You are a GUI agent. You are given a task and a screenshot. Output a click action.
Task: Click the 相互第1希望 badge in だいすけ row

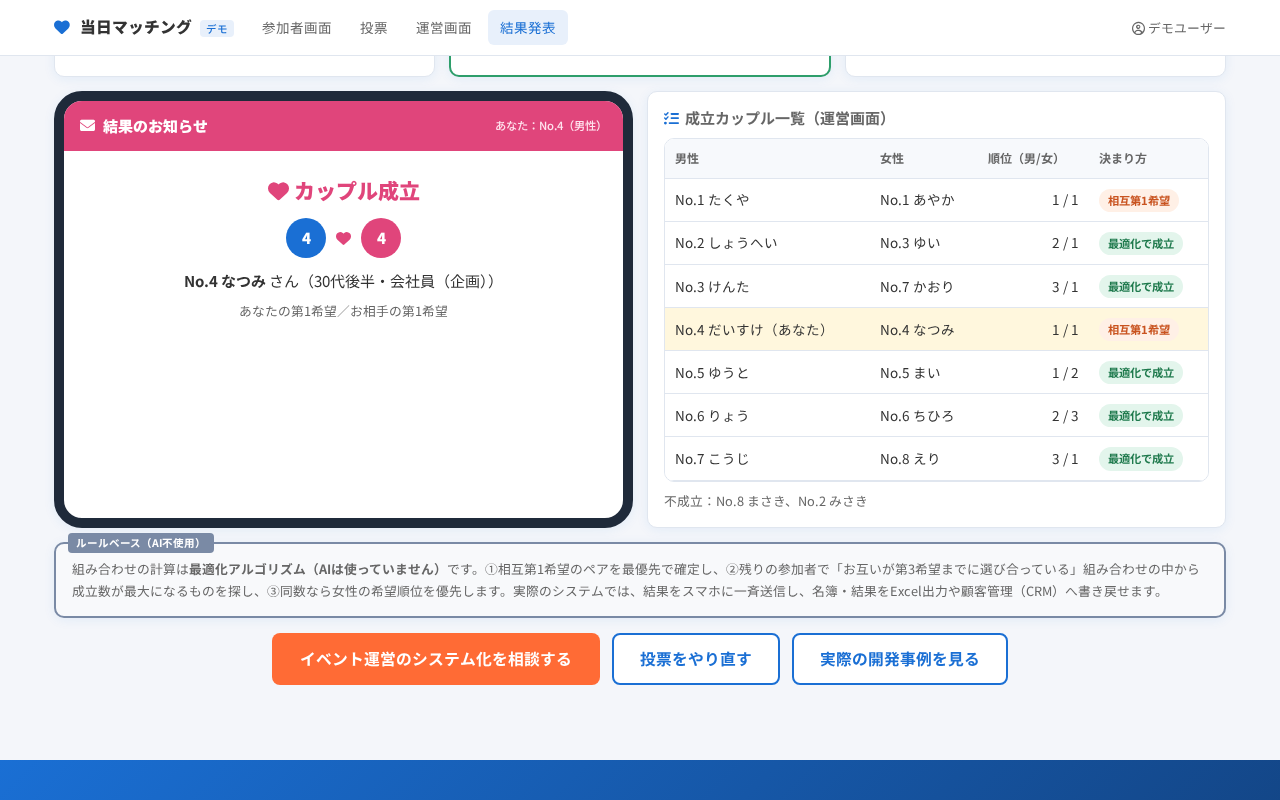click(1139, 329)
